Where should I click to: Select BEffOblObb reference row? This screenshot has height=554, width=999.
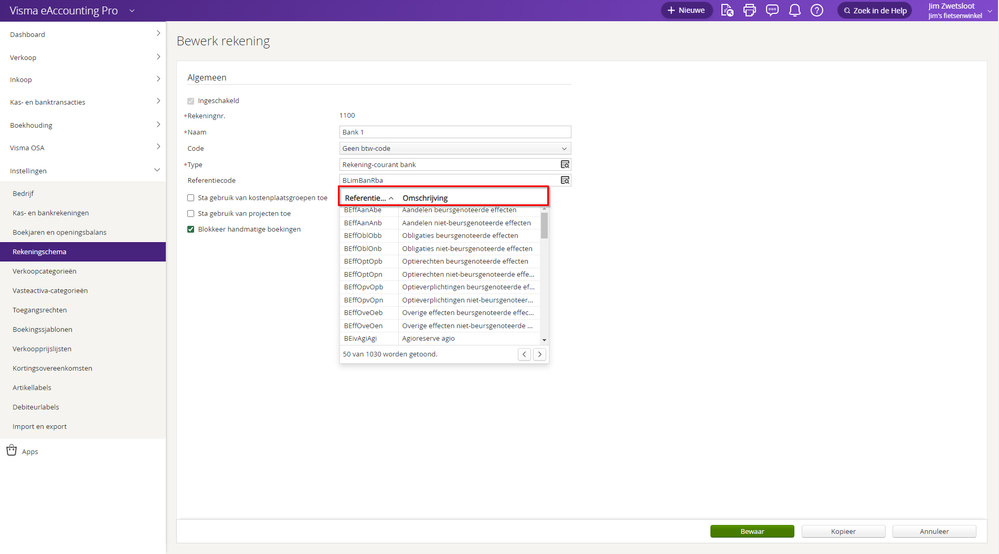tap(440, 236)
